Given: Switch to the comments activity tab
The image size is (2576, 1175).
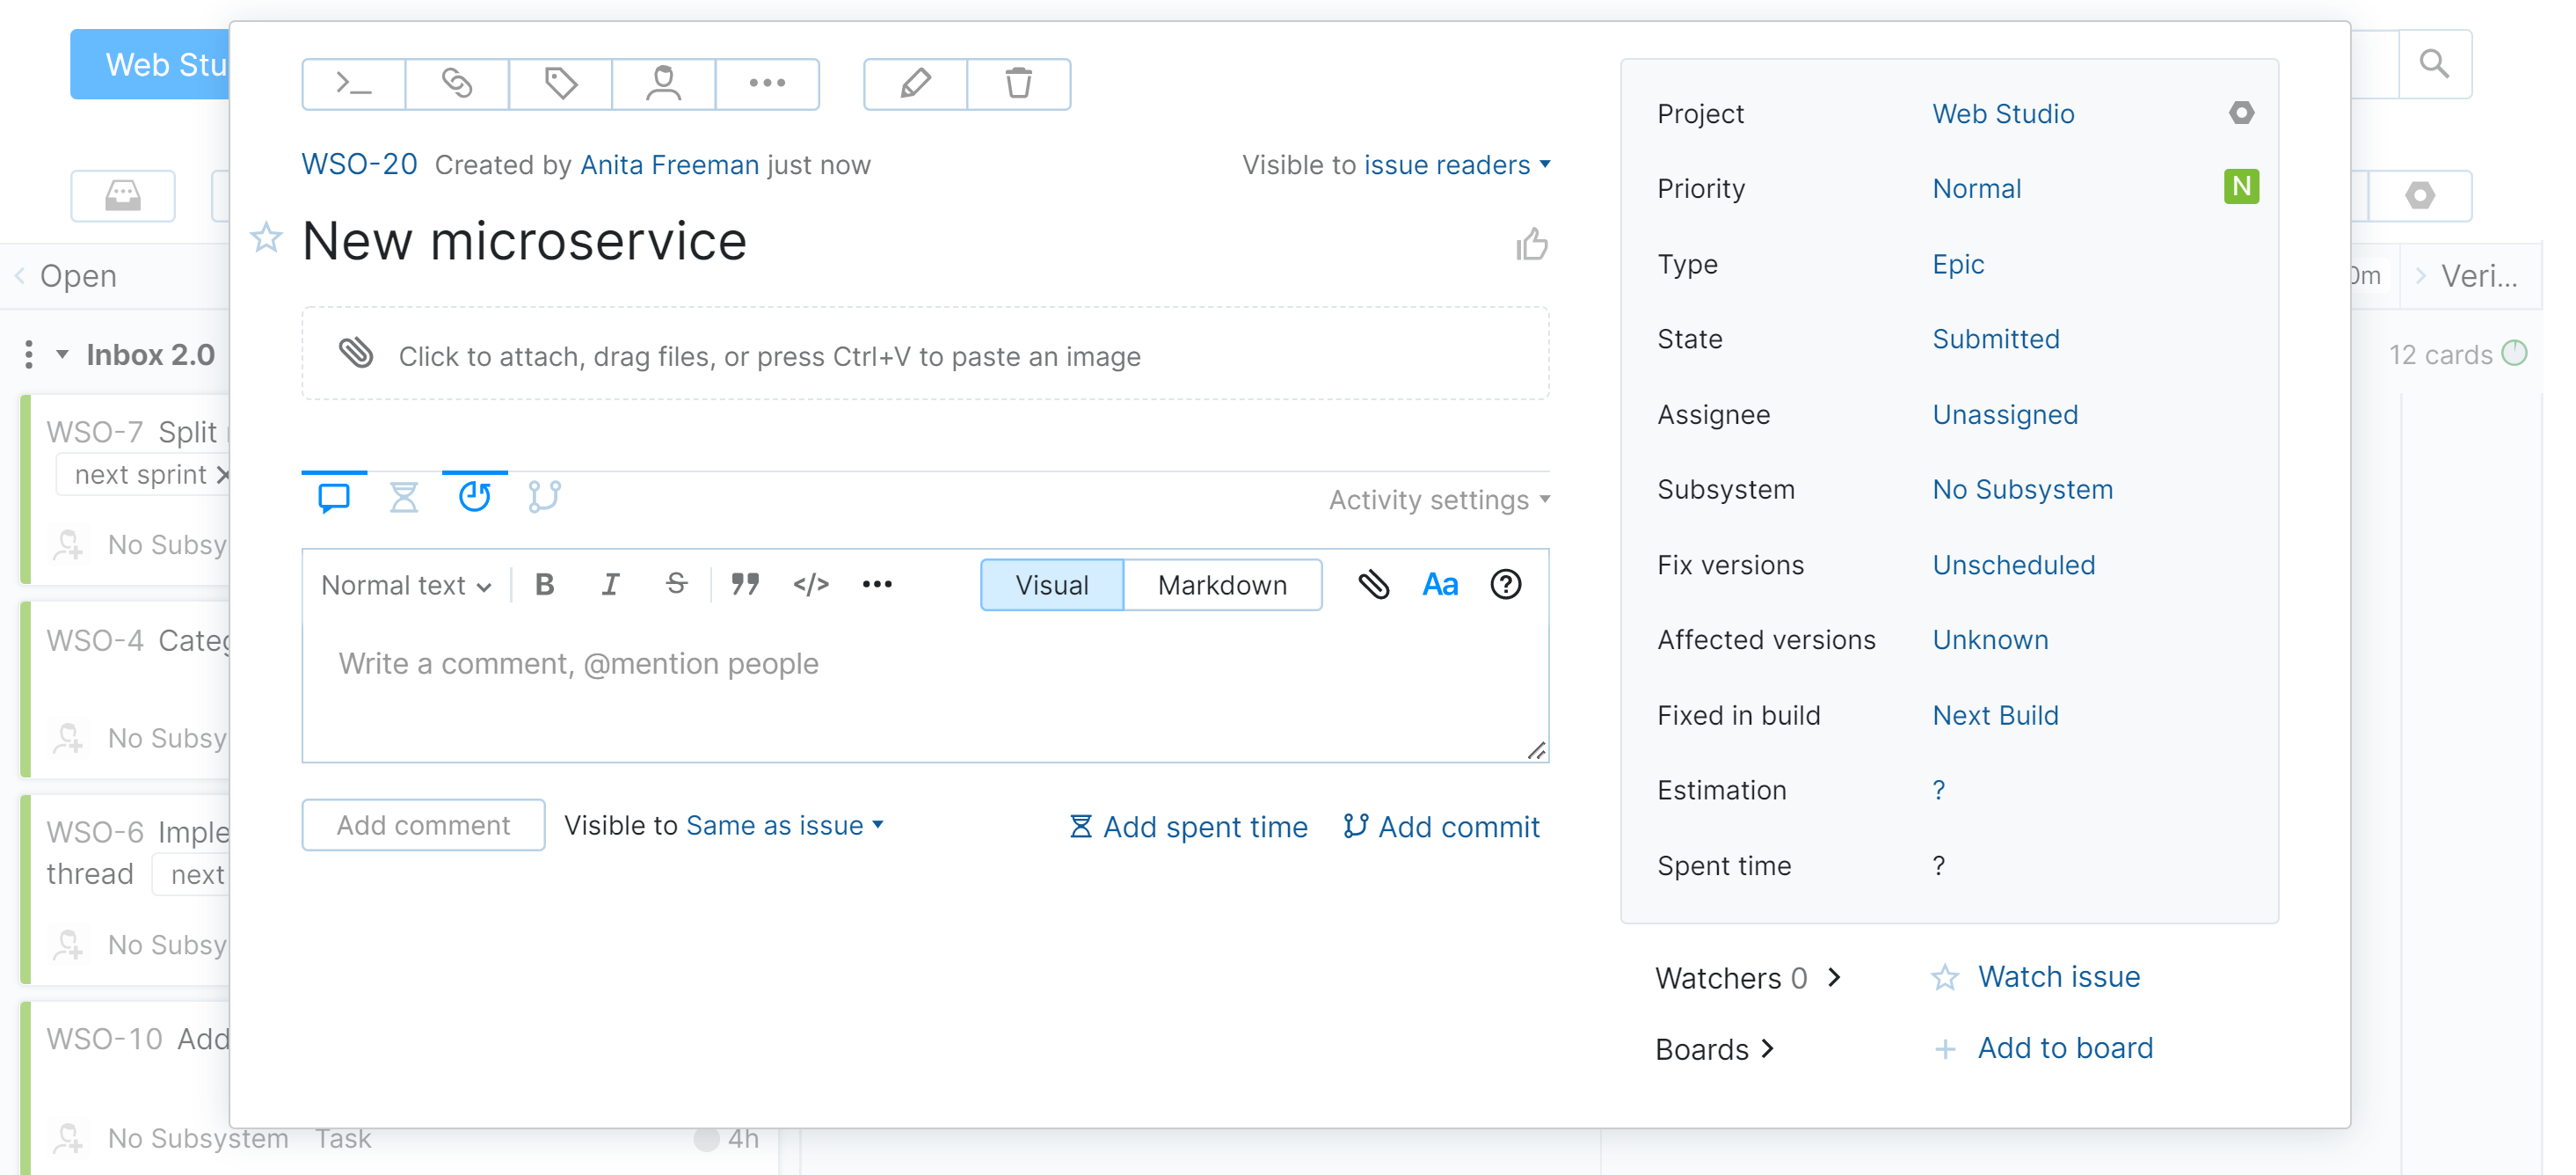Looking at the screenshot, I should click(x=333, y=497).
